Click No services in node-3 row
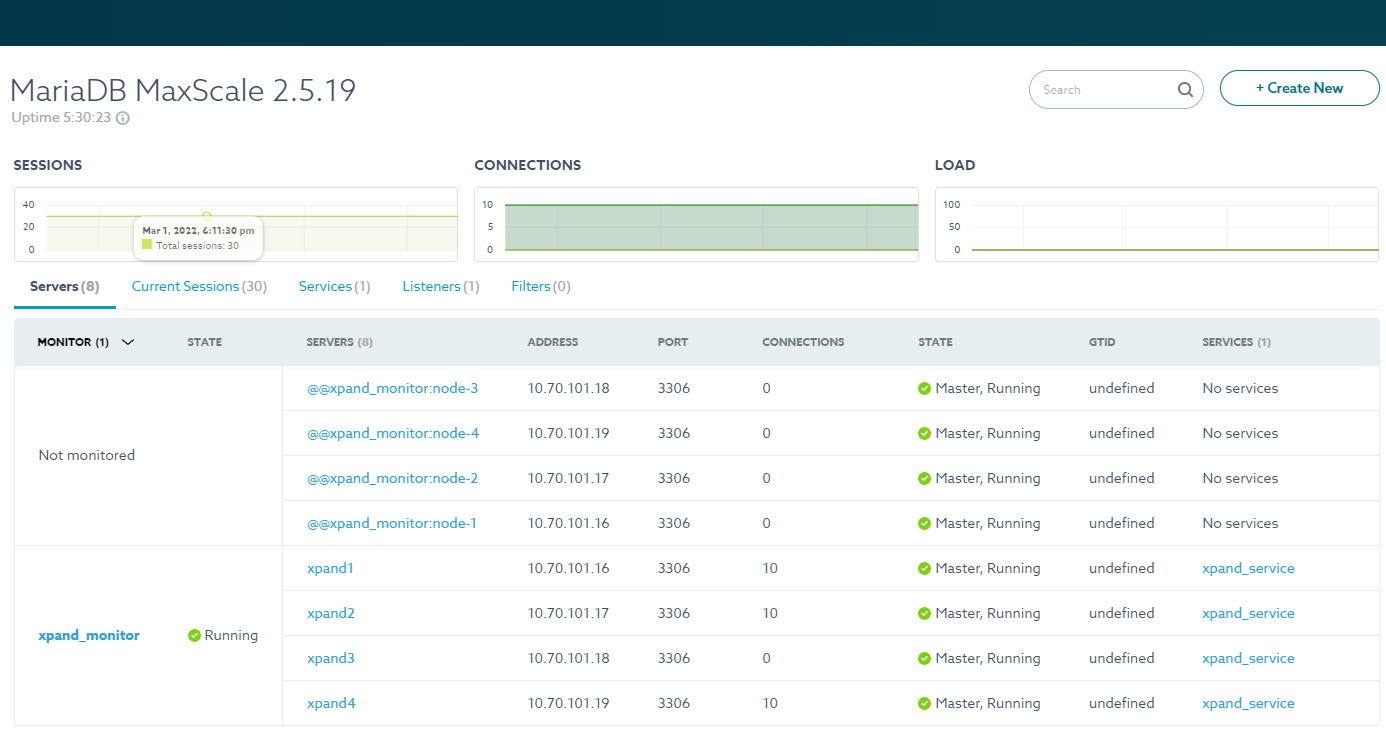The height and width of the screenshot is (730, 1386). (1240, 388)
